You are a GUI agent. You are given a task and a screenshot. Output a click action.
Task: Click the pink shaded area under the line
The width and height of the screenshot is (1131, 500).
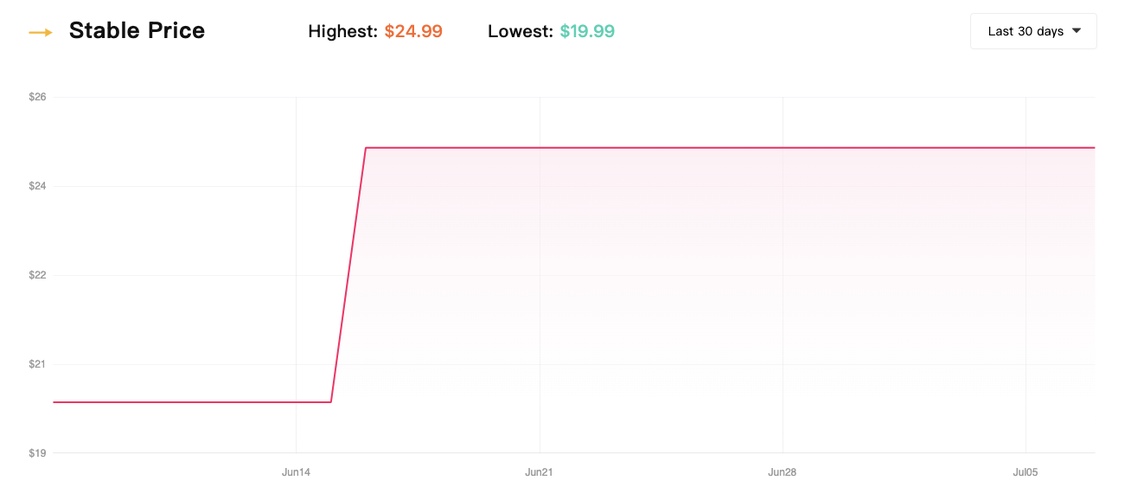tap(721, 289)
